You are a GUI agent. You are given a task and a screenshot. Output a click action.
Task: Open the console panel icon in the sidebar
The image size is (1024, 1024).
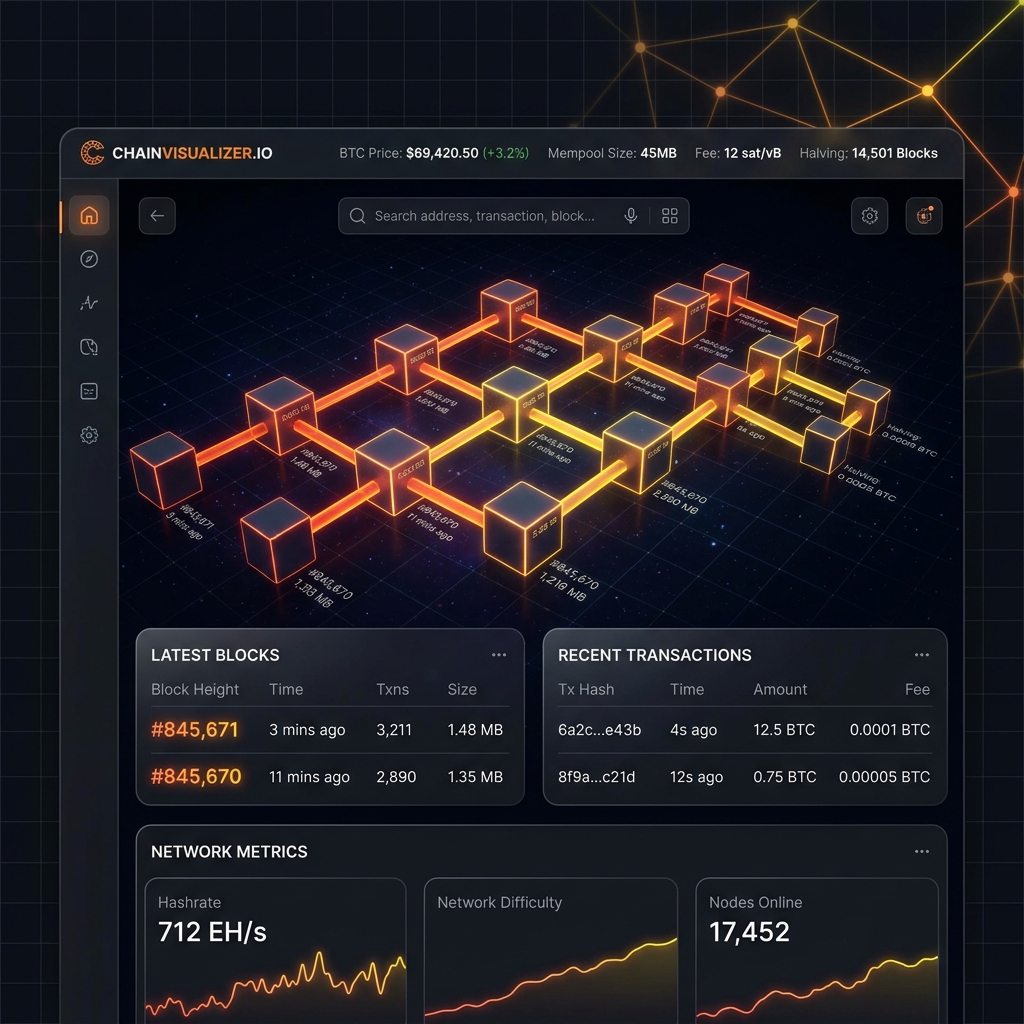(88, 391)
